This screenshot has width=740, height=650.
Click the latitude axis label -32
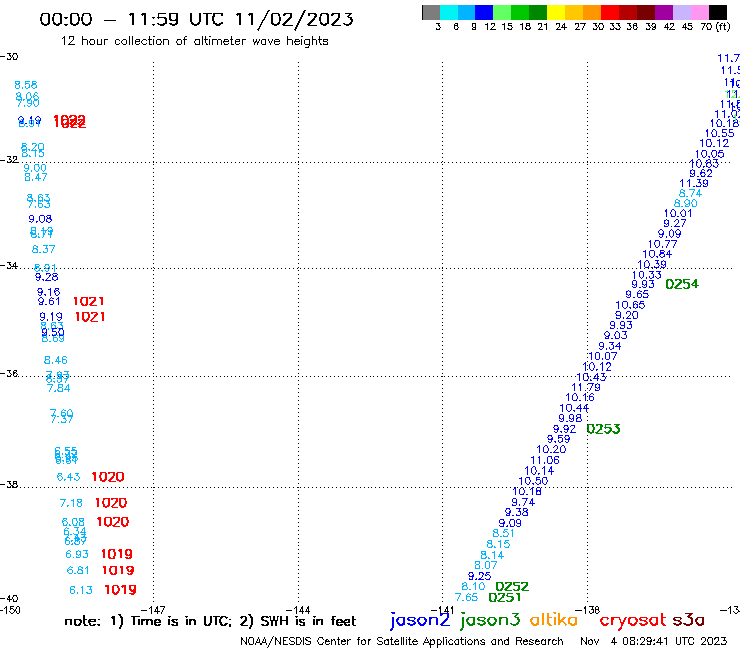(x=9, y=160)
